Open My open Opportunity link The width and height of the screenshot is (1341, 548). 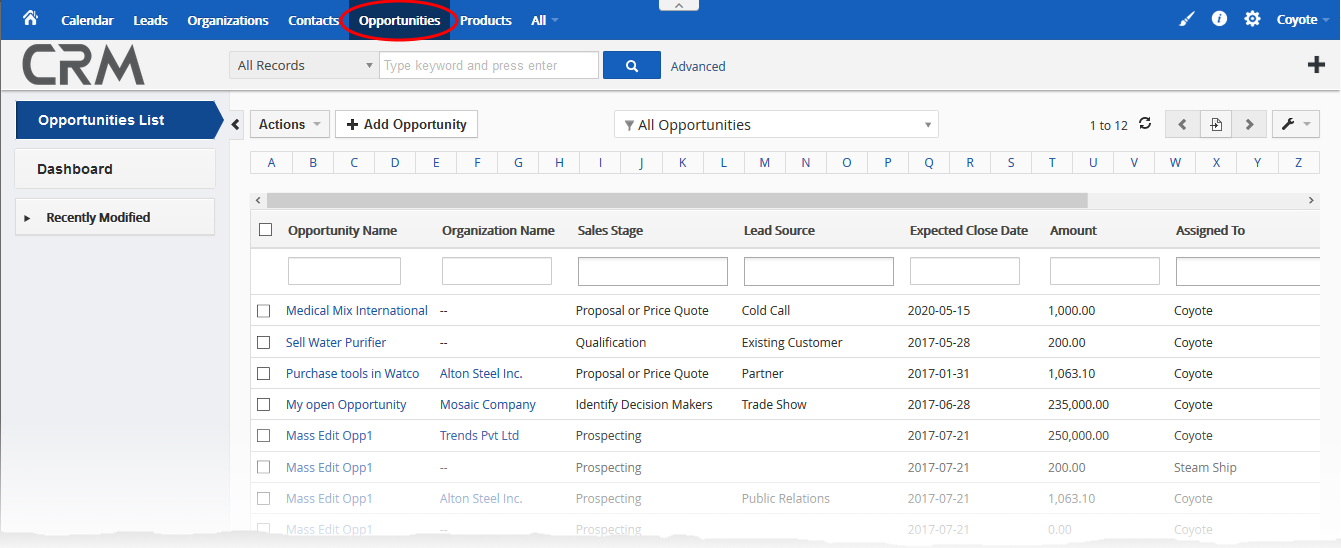tap(346, 405)
